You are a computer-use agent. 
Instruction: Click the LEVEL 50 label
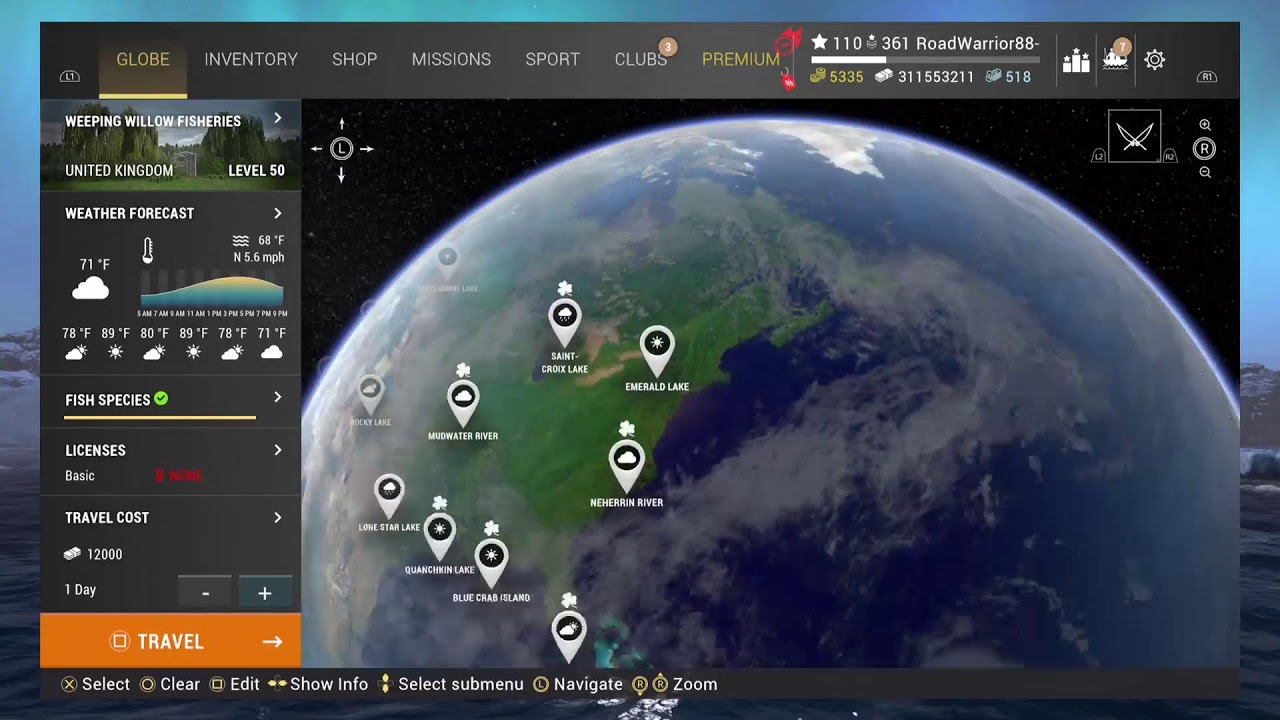click(256, 171)
